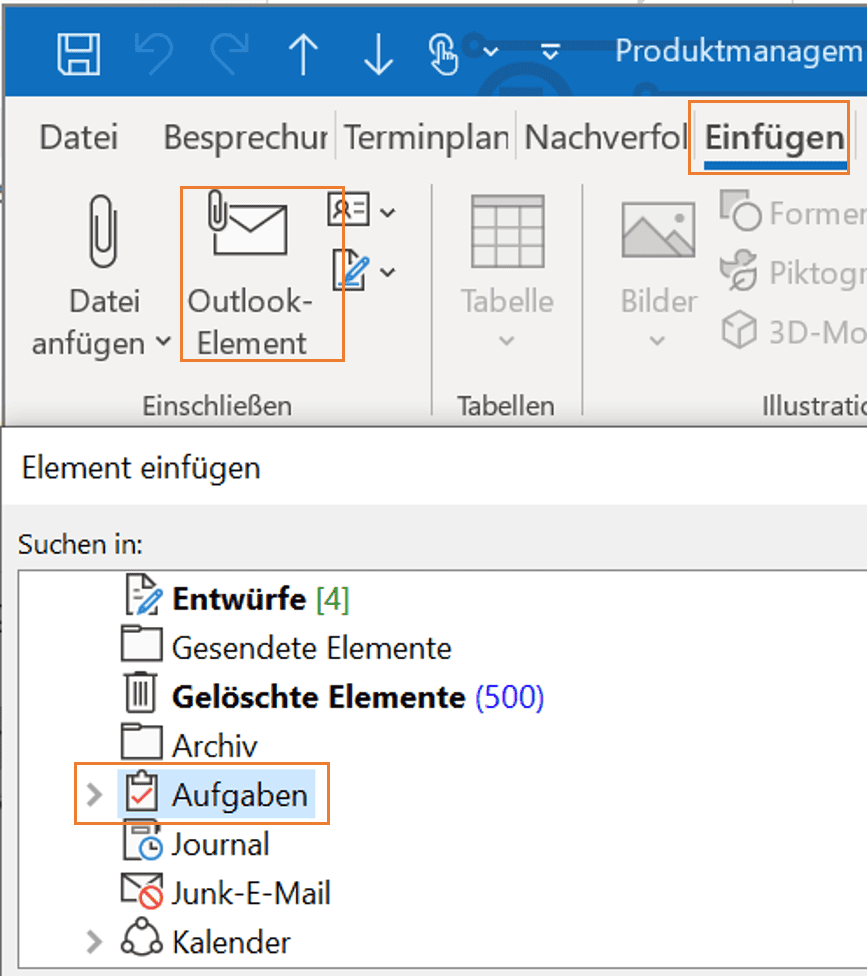Screen dimensions: 867x976
Task: Open the signature dropdown chevron
Action: [387, 272]
